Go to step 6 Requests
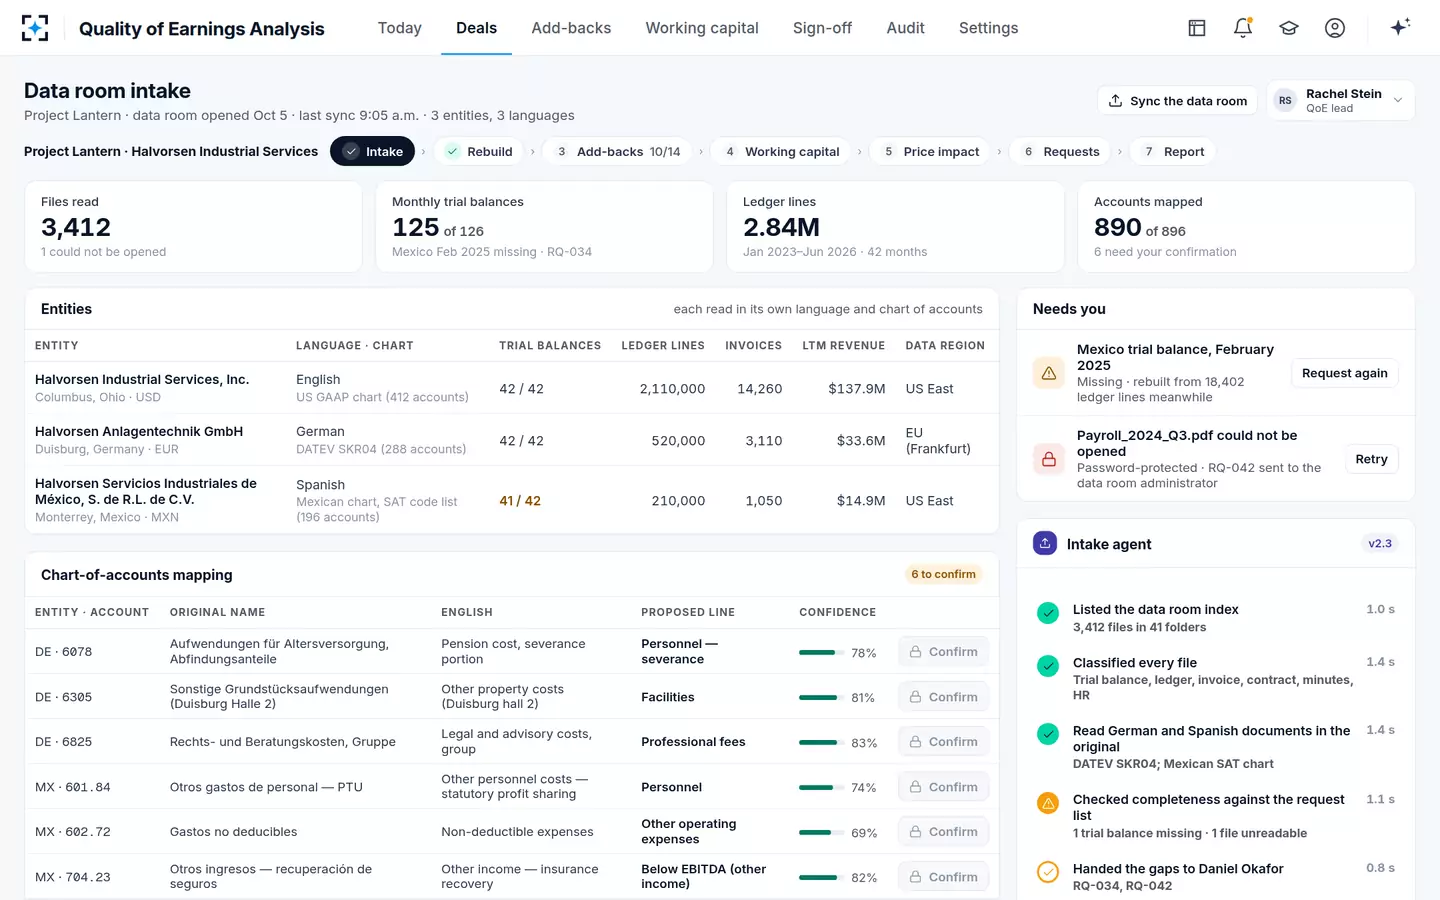Viewport: 1440px width, 900px height. point(1060,151)
